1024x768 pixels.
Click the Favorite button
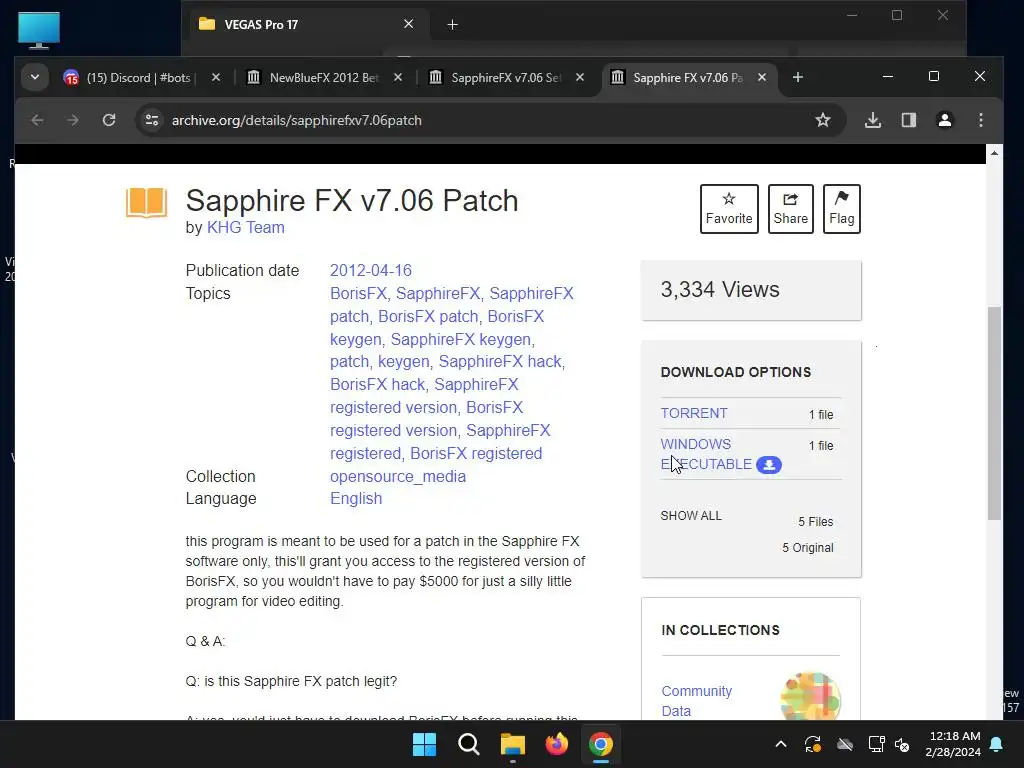click(x=729, y=209)
